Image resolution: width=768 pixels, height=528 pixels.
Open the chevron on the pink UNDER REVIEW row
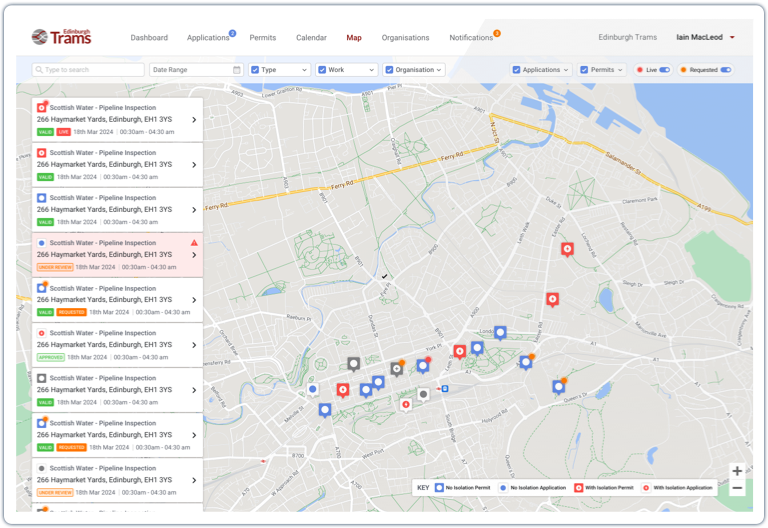click(194, 255)
